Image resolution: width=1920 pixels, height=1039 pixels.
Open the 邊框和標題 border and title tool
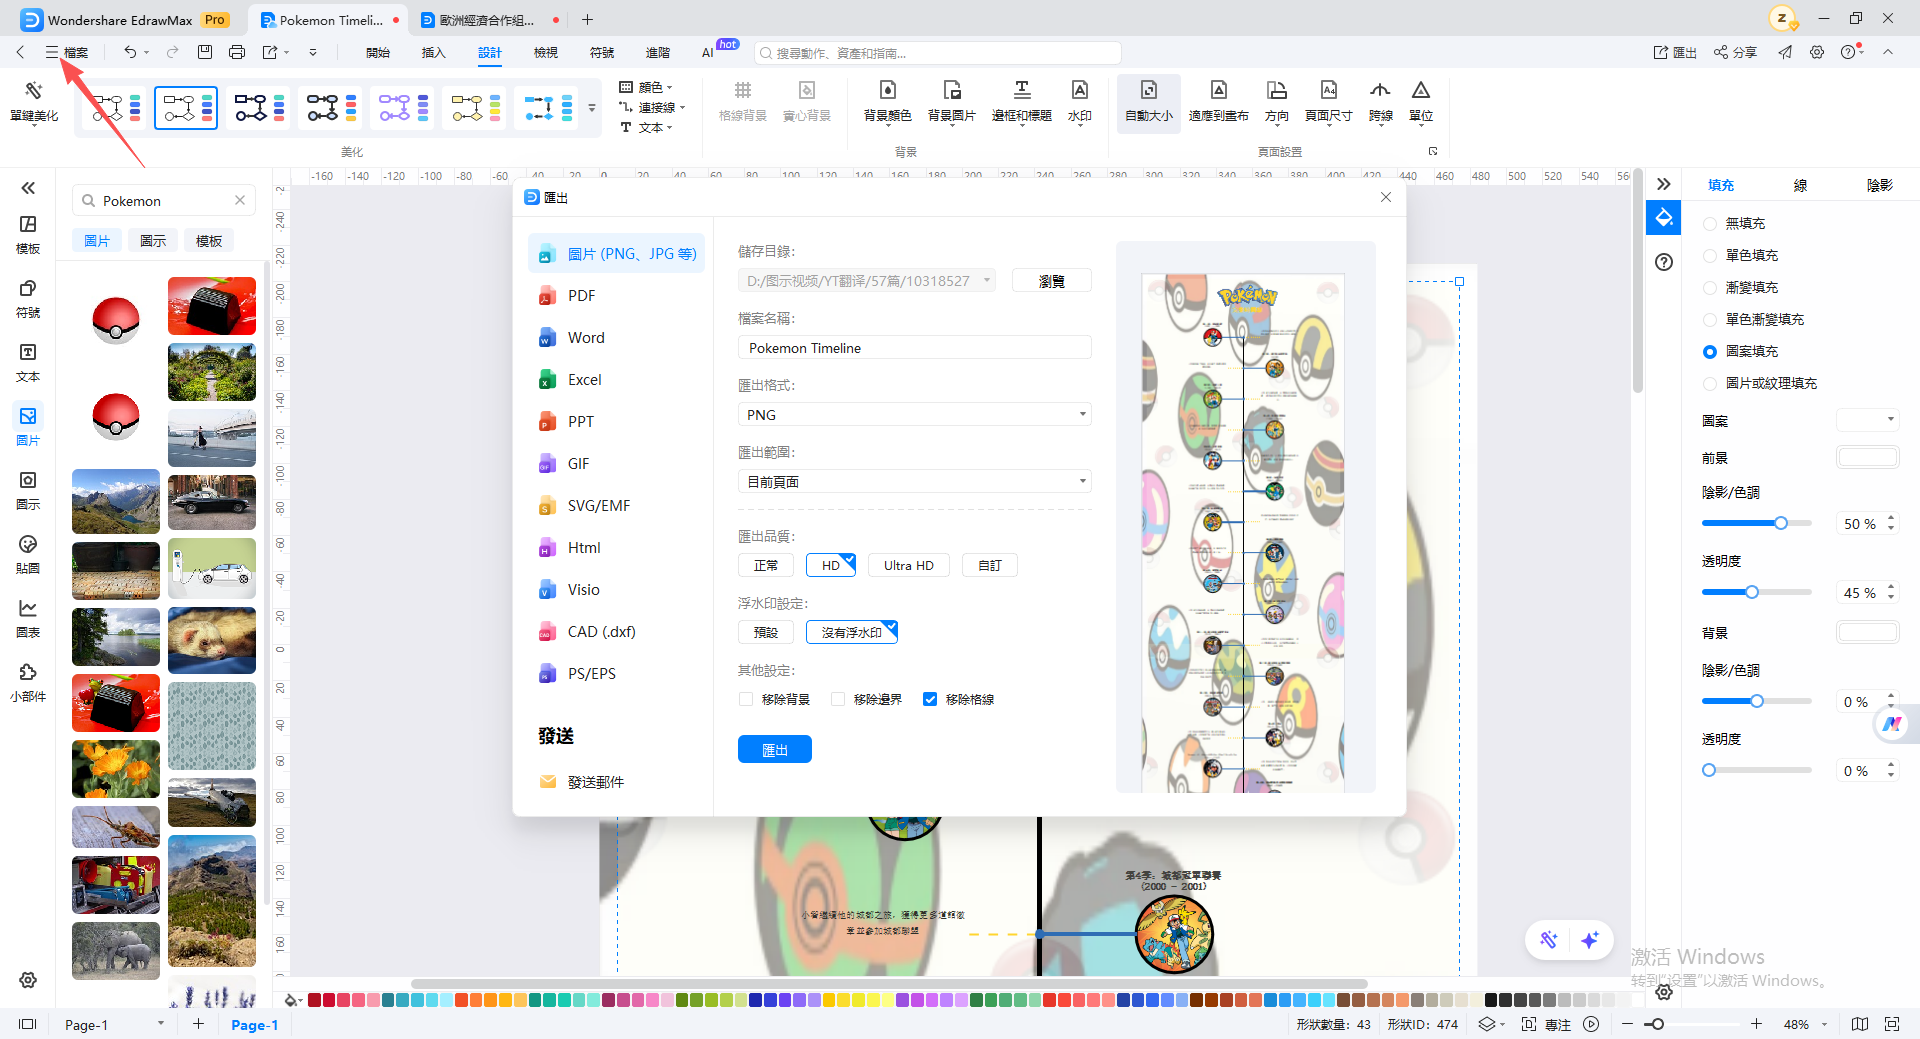click(1022, 102)
